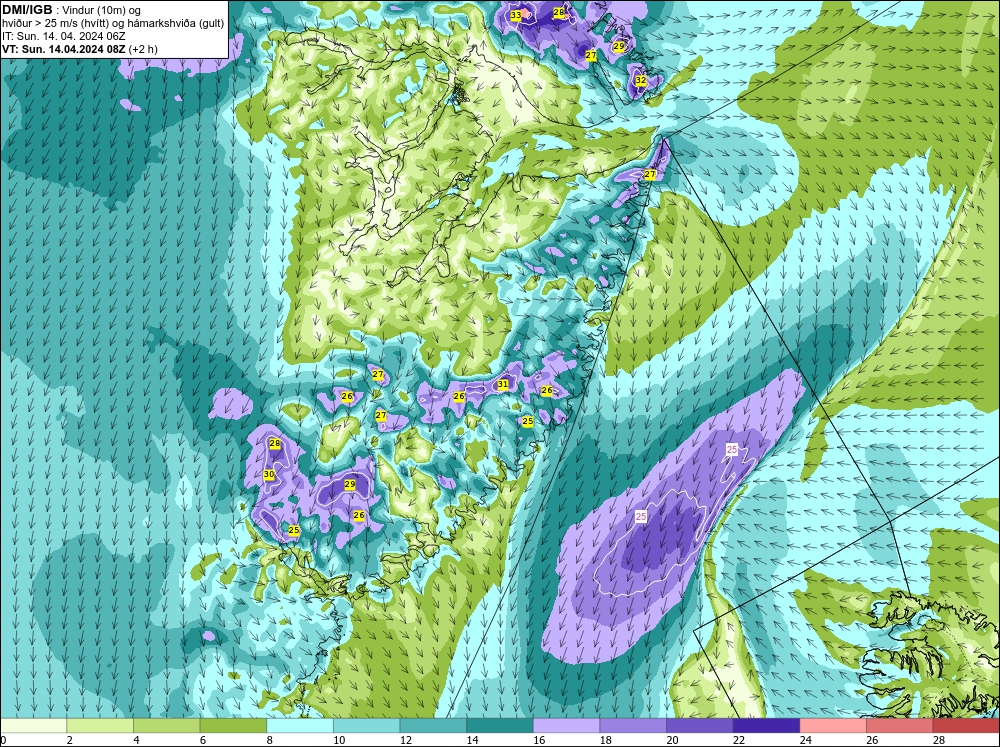1000x747 pixels.
Task: Select the 20–22 violet scale swatch
Action: pyautogui.click(x=700, y=725)
